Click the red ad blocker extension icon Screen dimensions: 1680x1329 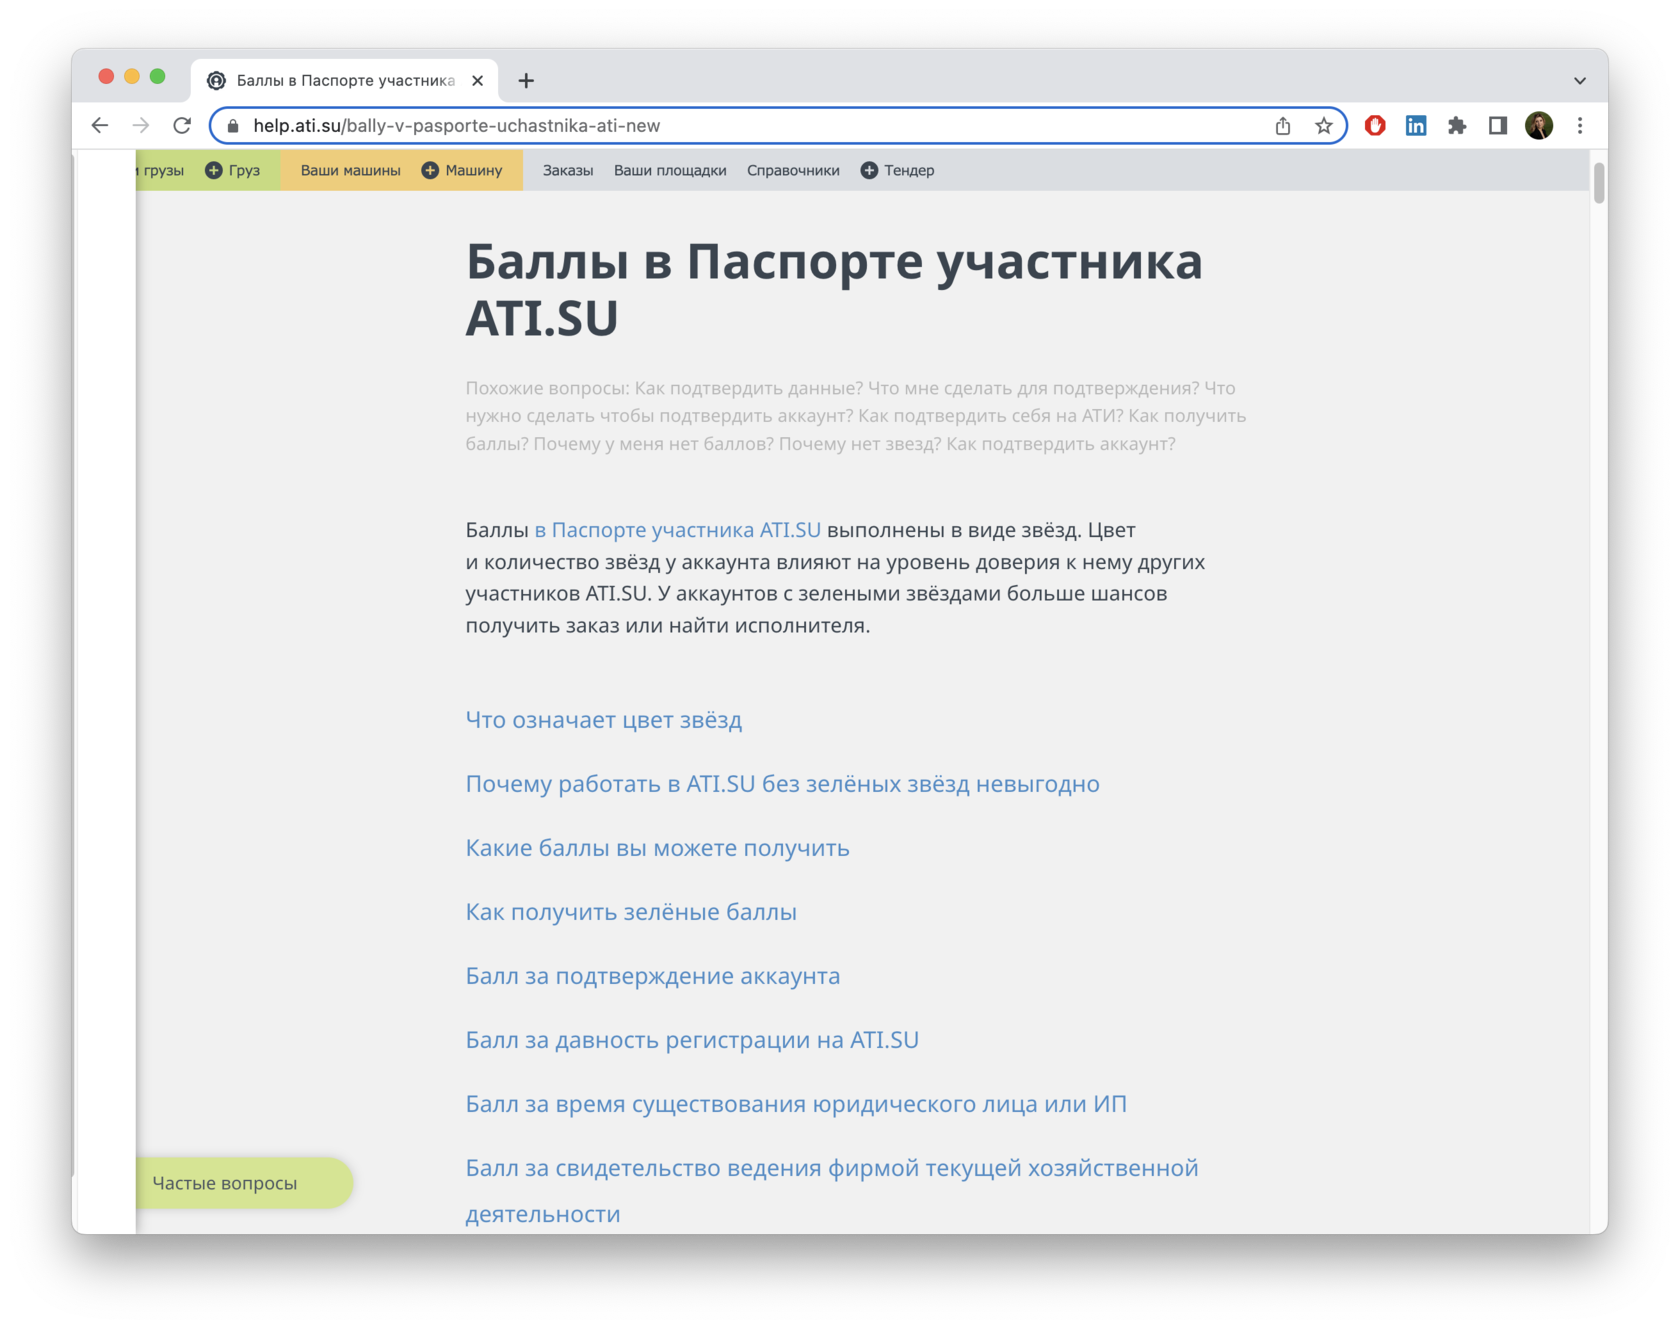[1375, 126]
